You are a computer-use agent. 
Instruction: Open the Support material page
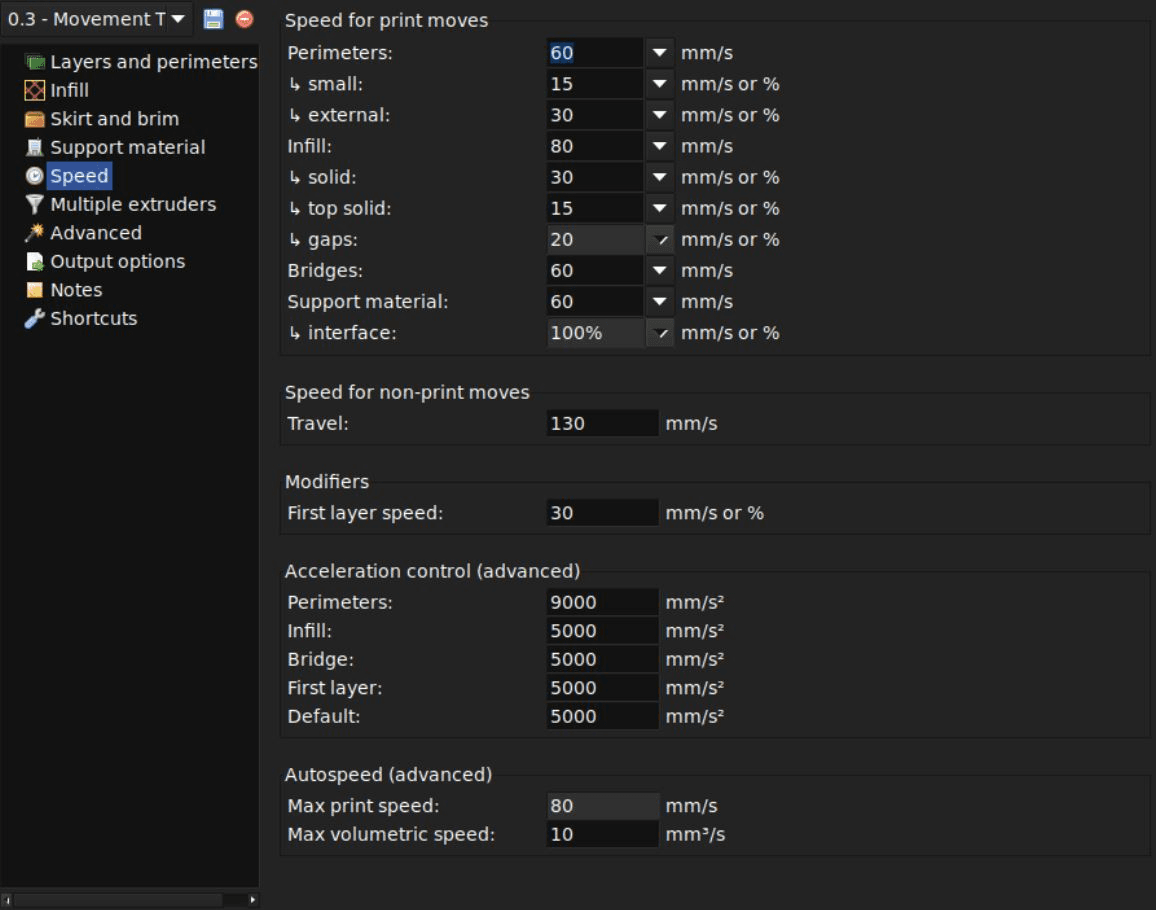pos(128,147)
